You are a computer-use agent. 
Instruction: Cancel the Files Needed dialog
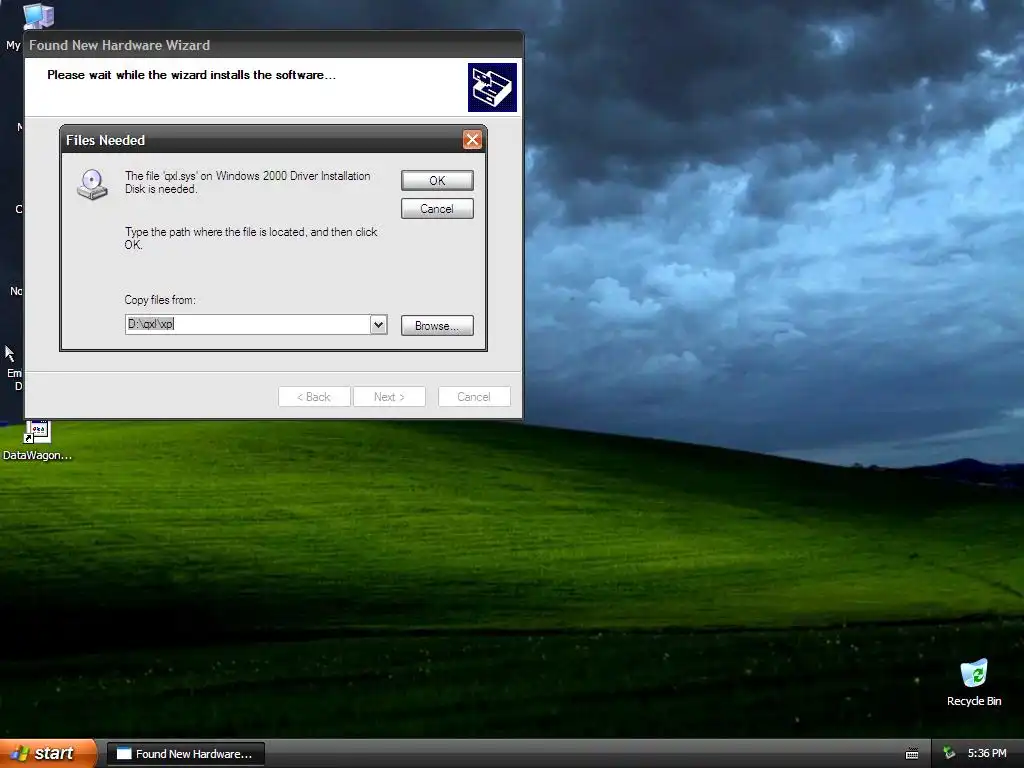(x=437, y=209)
